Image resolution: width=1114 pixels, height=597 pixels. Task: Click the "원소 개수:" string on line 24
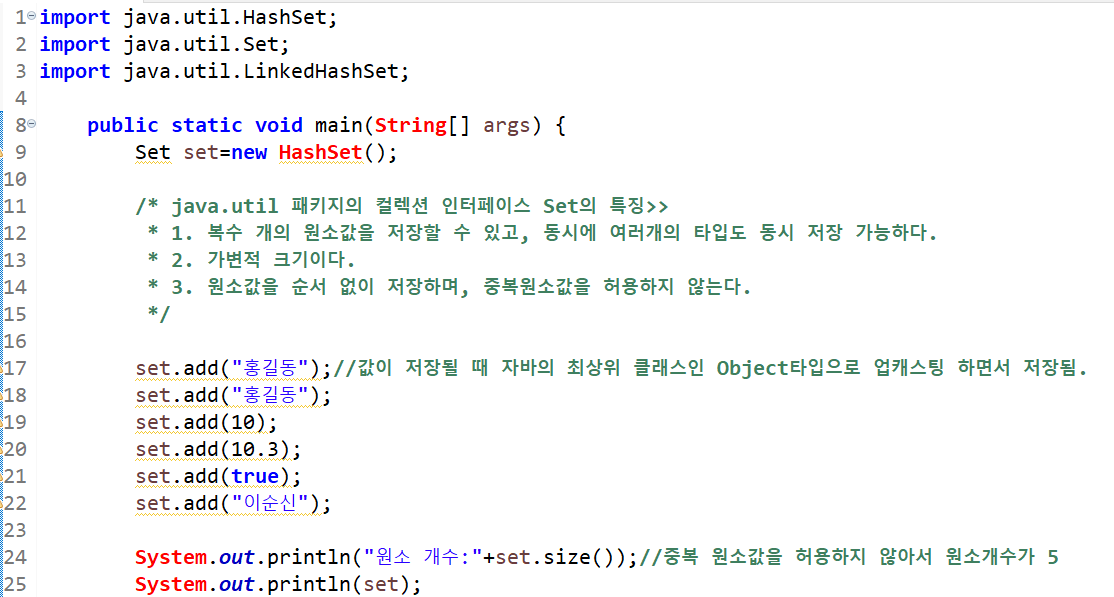click(x=423, y=557)
